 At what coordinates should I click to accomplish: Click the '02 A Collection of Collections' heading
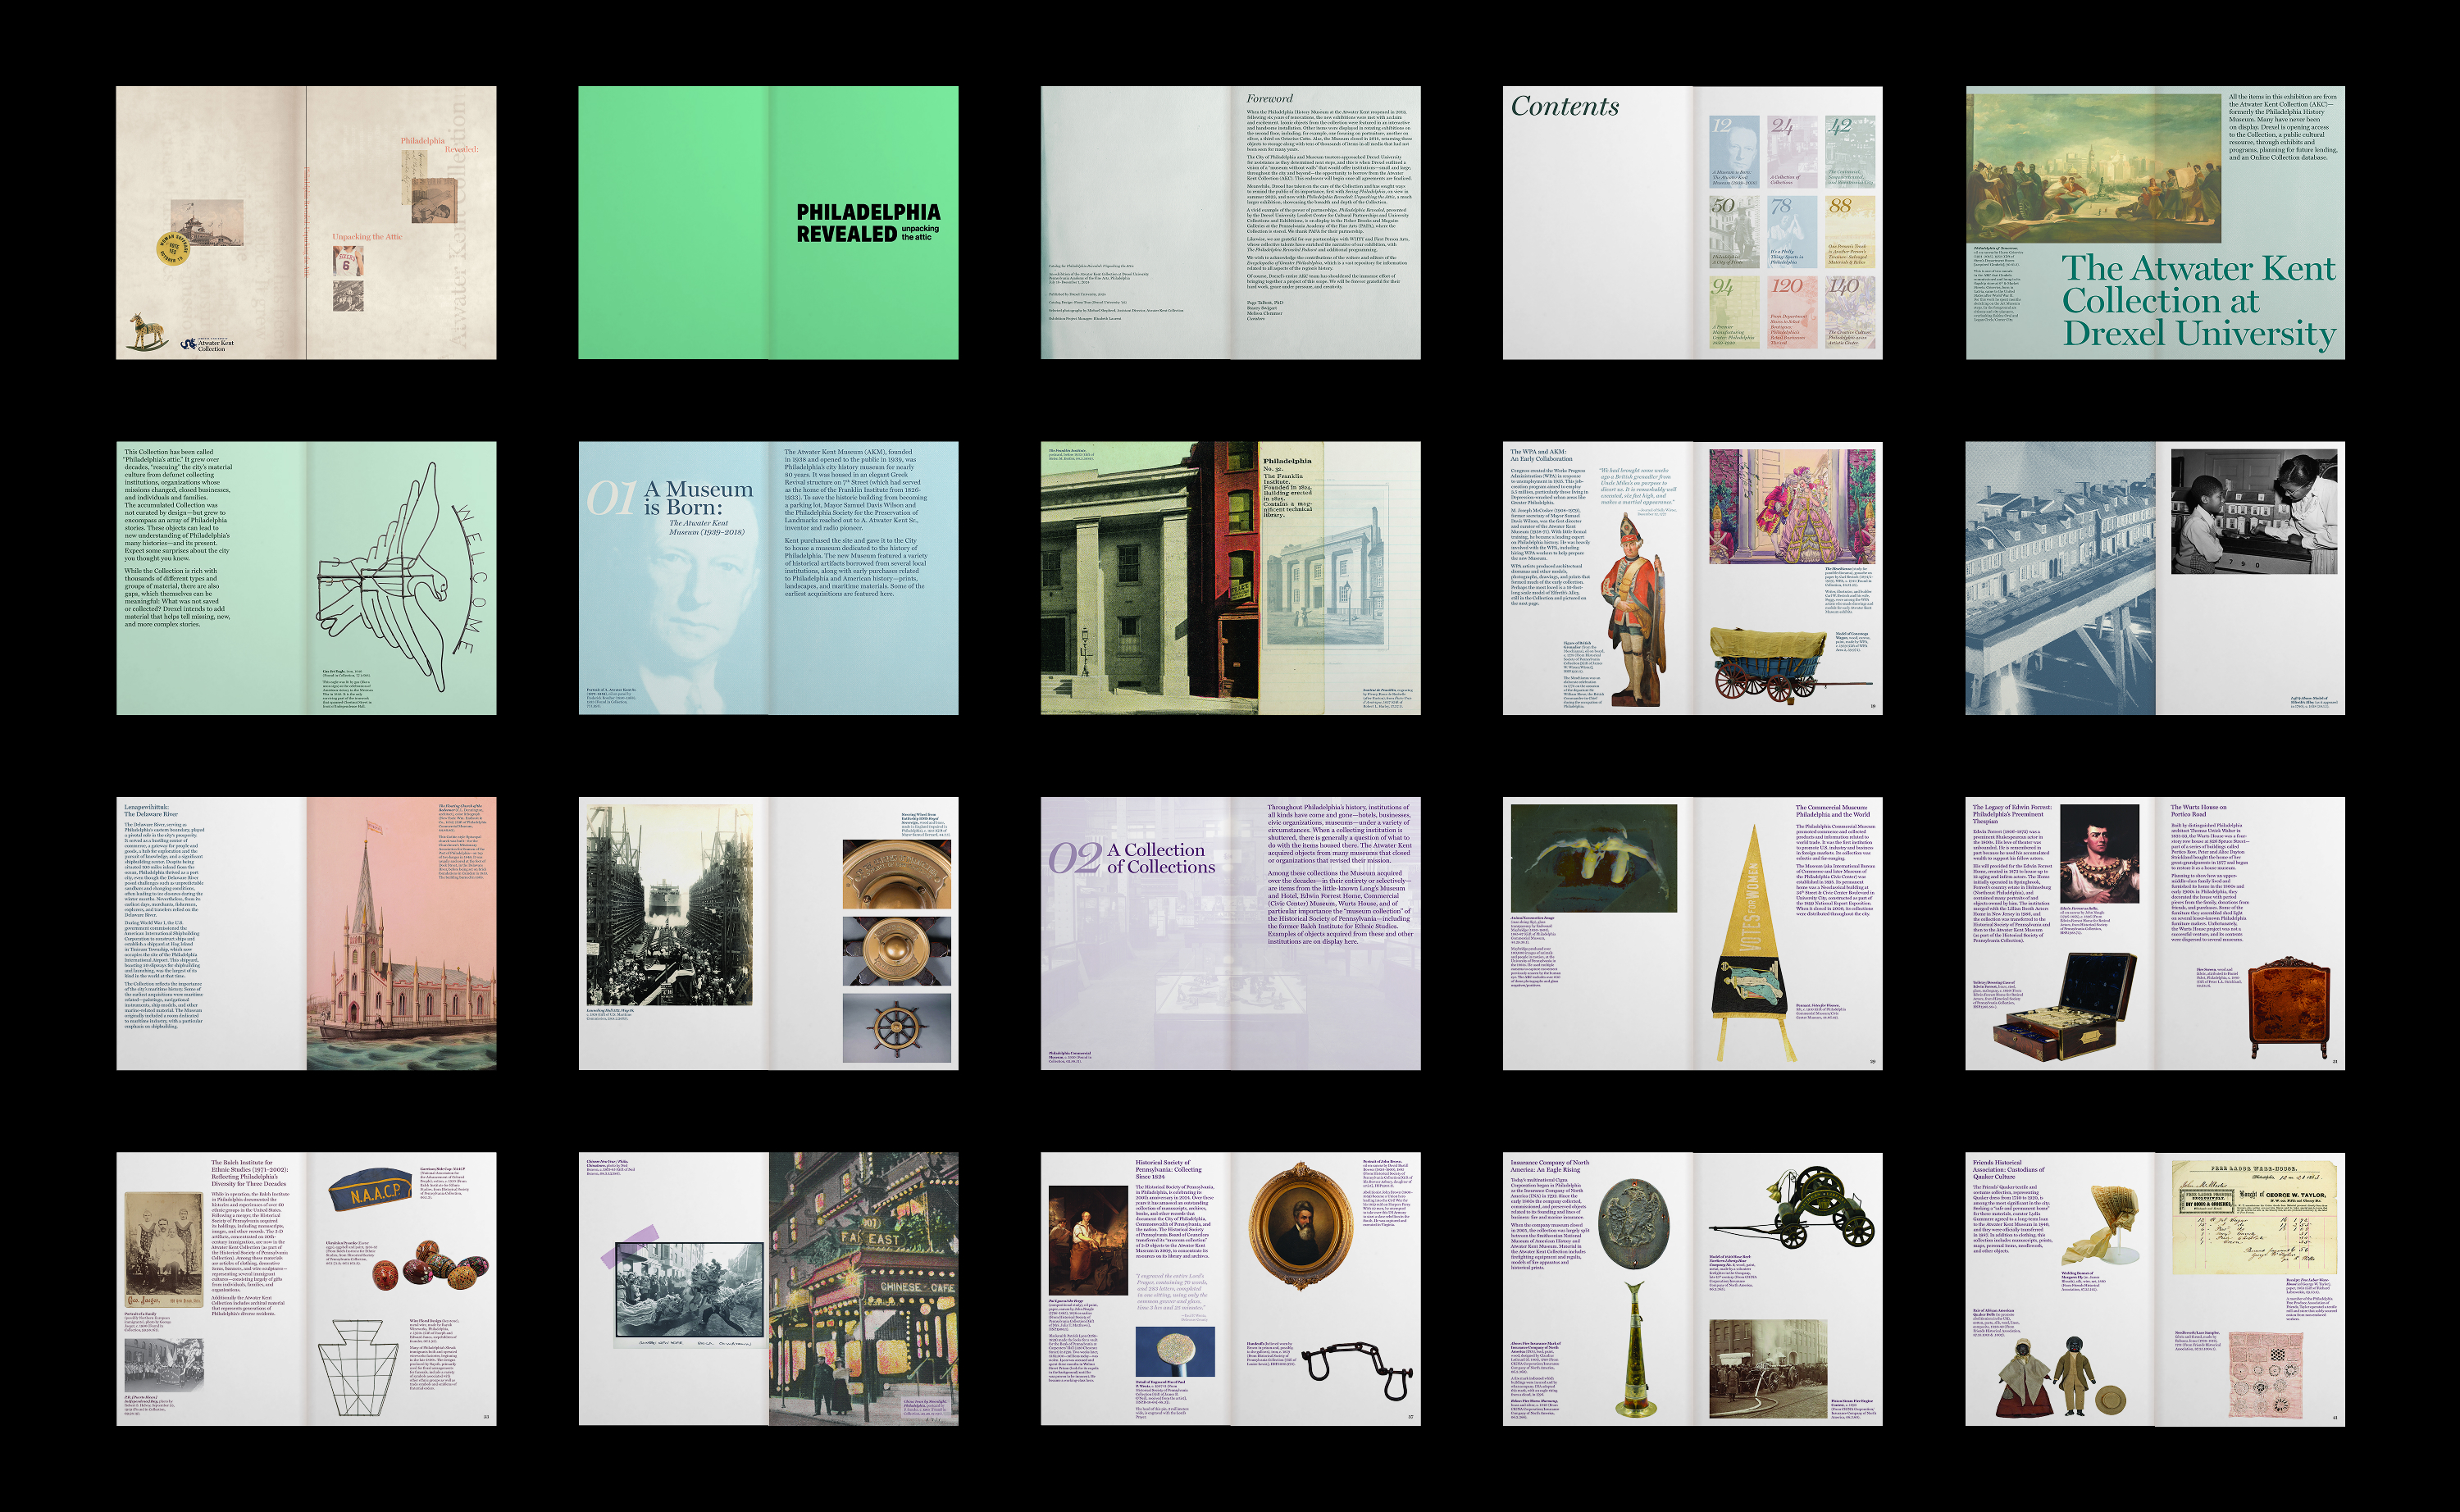(x=1131, y=858)
